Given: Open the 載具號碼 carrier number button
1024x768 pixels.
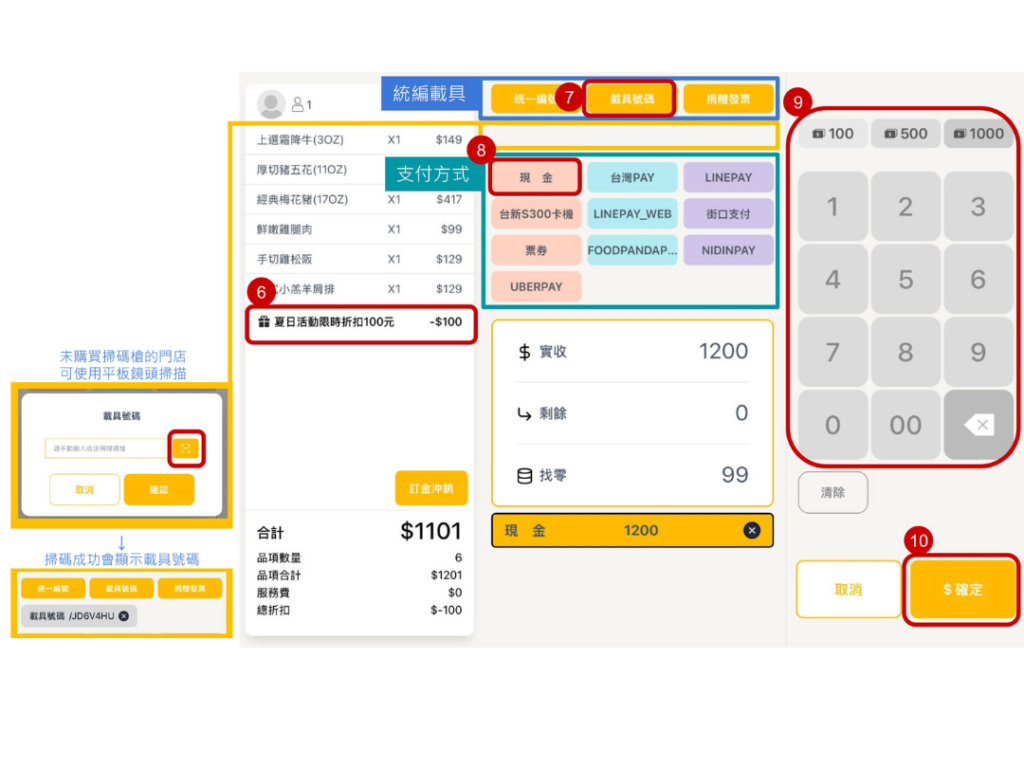Looking at the screenshot, I should 630,99.
